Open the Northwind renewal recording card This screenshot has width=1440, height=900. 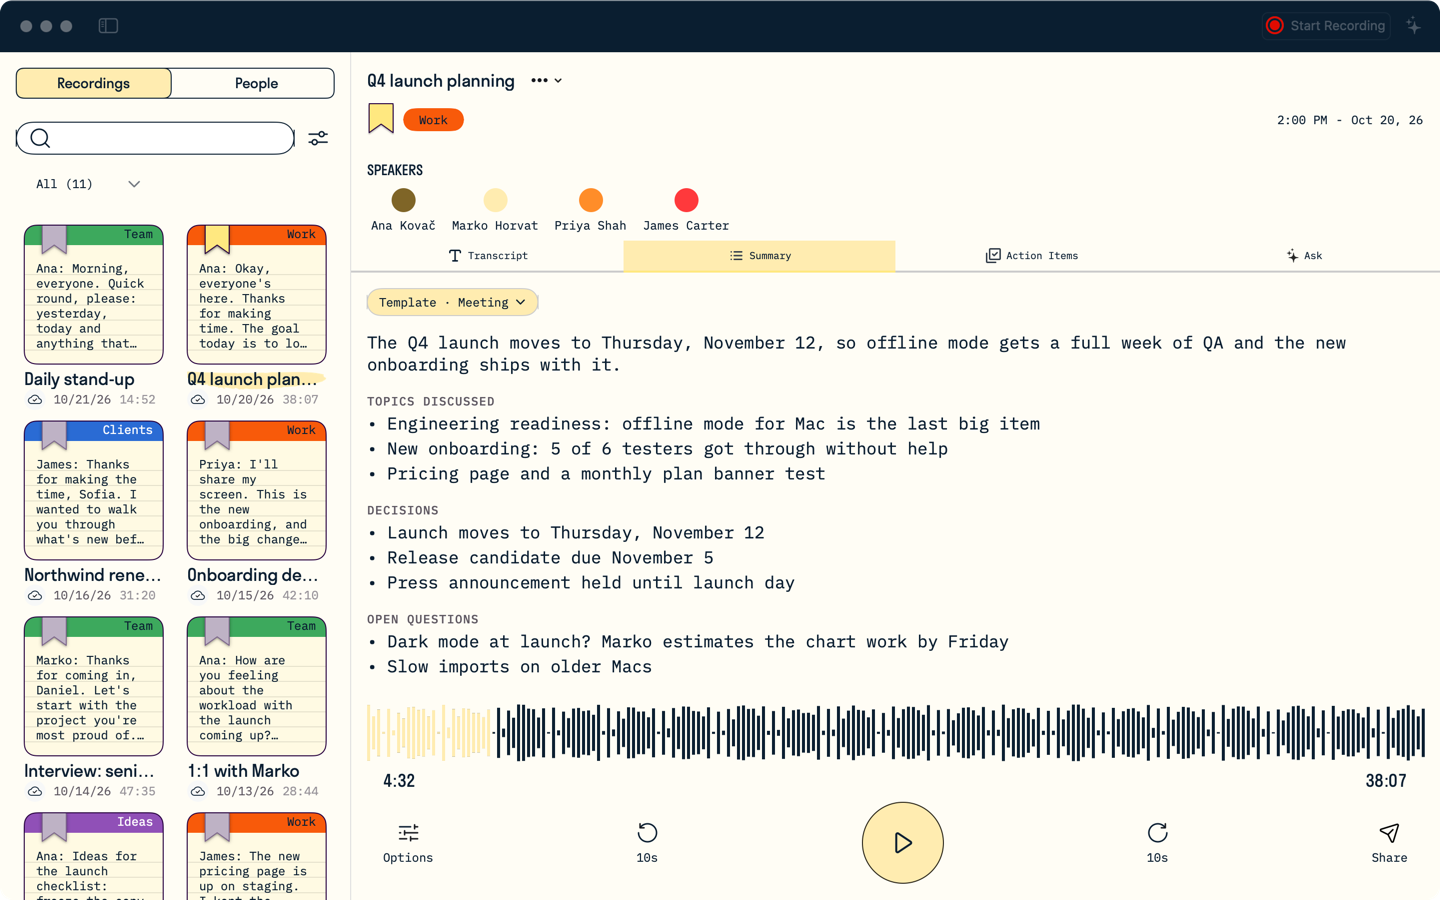[94, 490]
